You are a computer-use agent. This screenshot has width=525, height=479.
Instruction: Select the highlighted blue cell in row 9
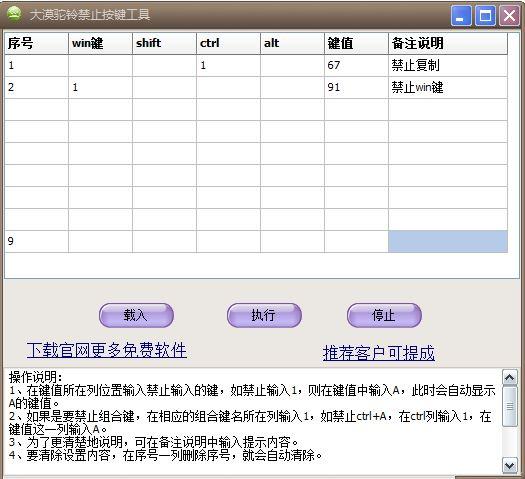(x=448, y=241)
